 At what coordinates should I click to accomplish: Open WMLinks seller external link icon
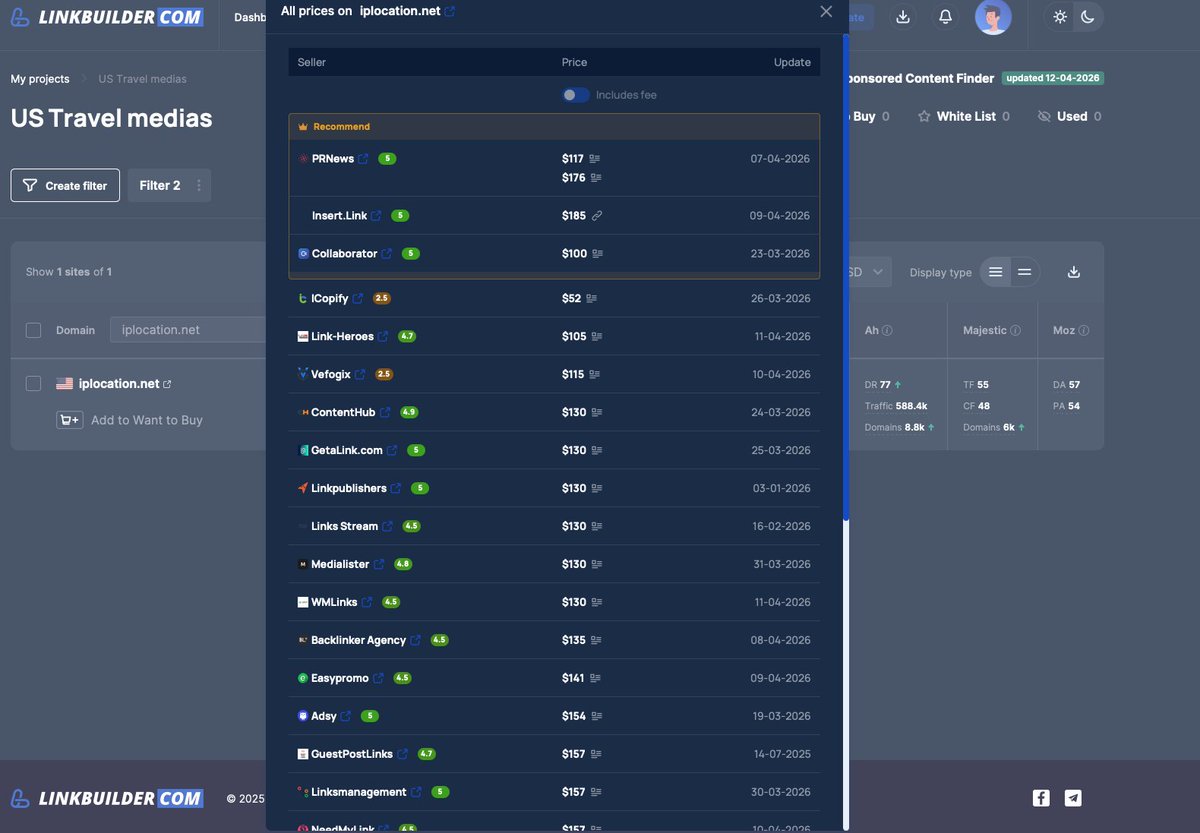point(367,603)
